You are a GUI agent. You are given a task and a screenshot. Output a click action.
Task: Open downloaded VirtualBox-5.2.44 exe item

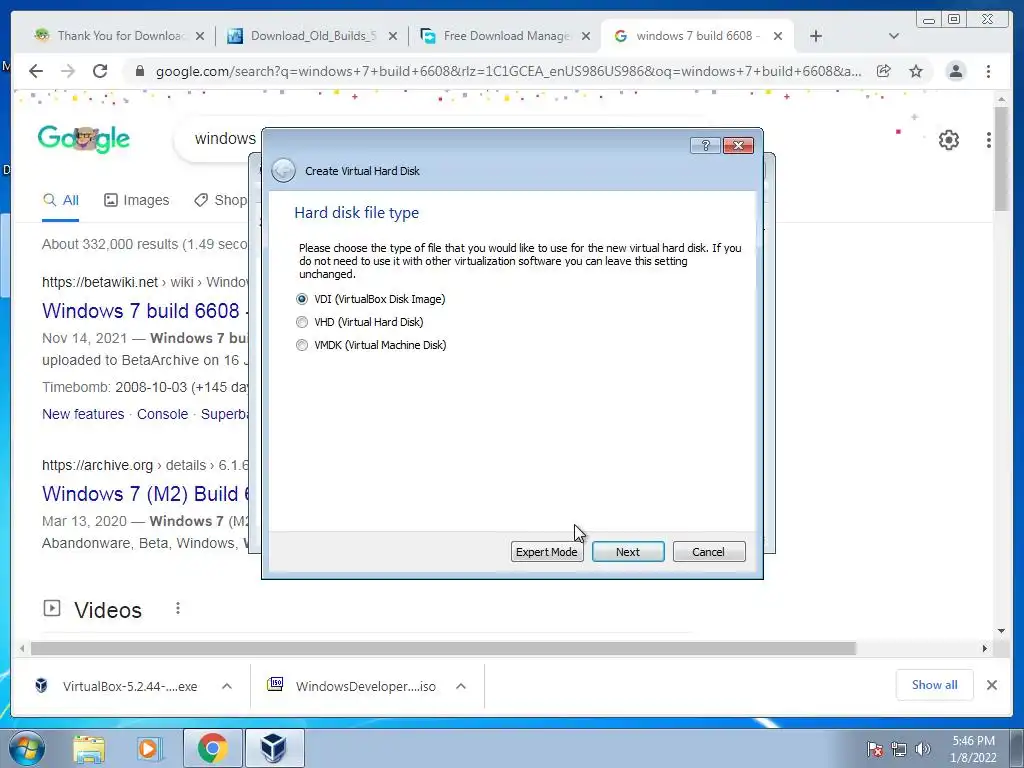116,686
